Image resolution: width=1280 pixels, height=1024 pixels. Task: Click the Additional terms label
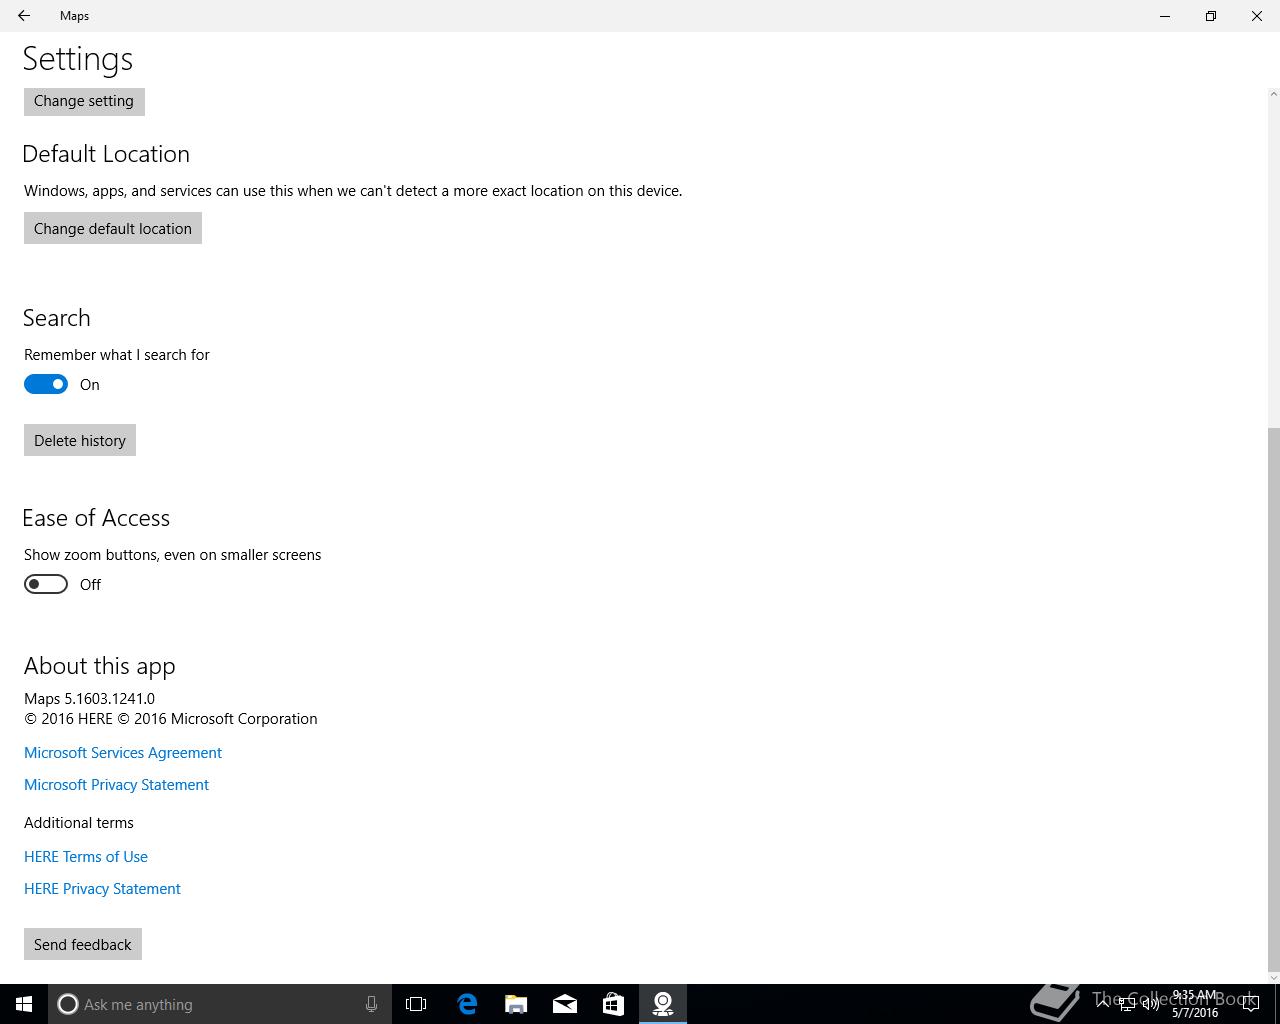tap(79, 823)
